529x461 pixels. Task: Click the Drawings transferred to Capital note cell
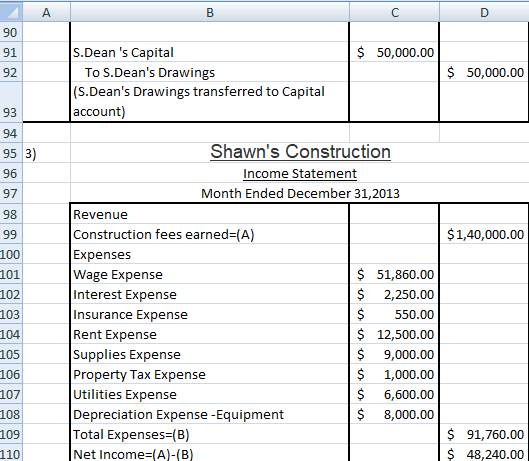210,102
